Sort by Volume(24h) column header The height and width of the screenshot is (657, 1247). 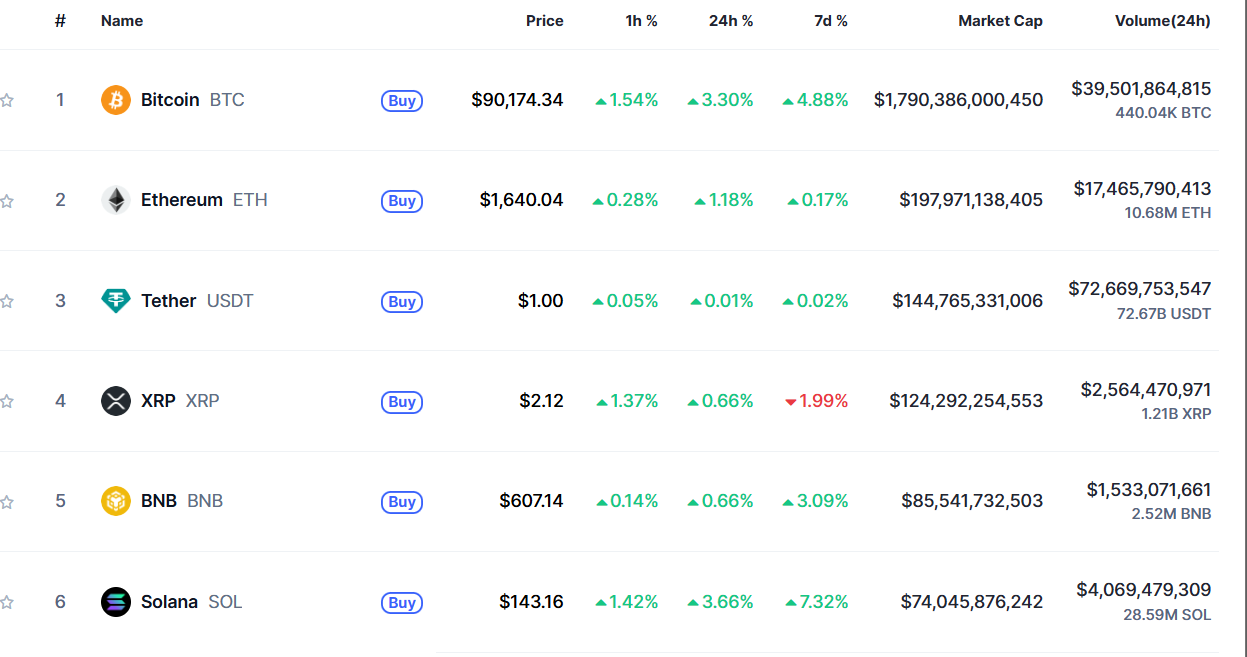(x=1162, y=21)
